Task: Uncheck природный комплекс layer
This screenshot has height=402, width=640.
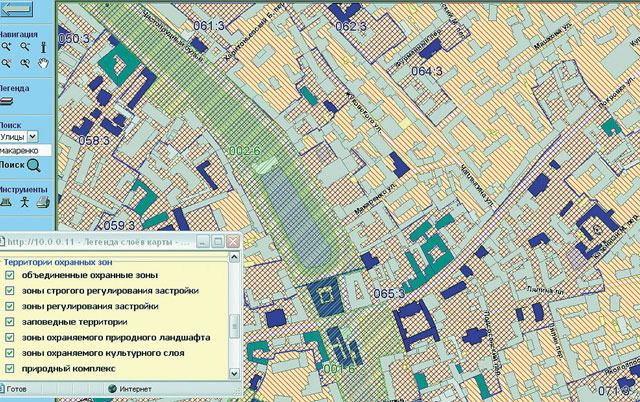Action: pyautogui.click(x=9, y=369)
